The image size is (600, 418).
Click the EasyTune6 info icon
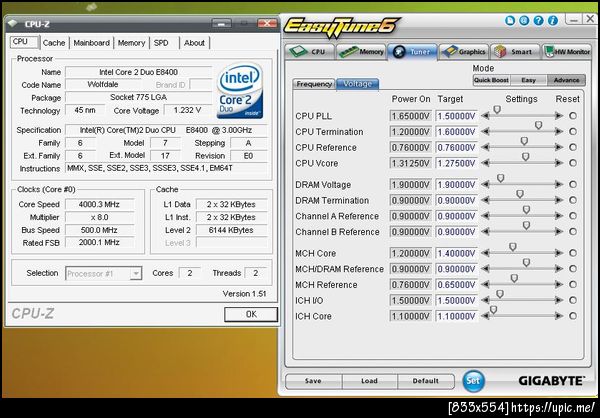click(553, 20)
